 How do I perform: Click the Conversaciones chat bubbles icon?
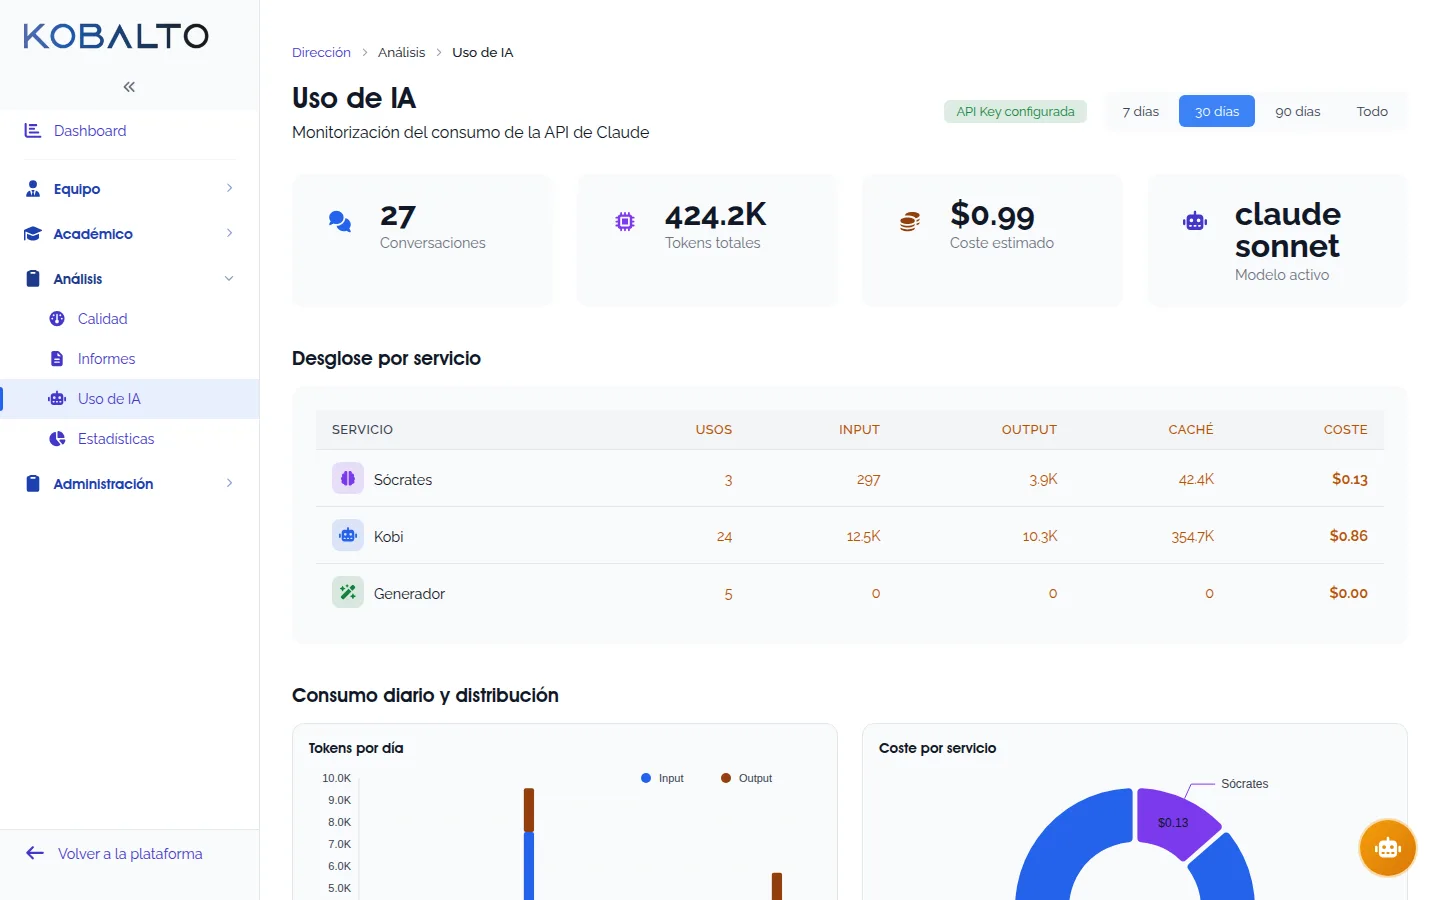click(340, 221)
